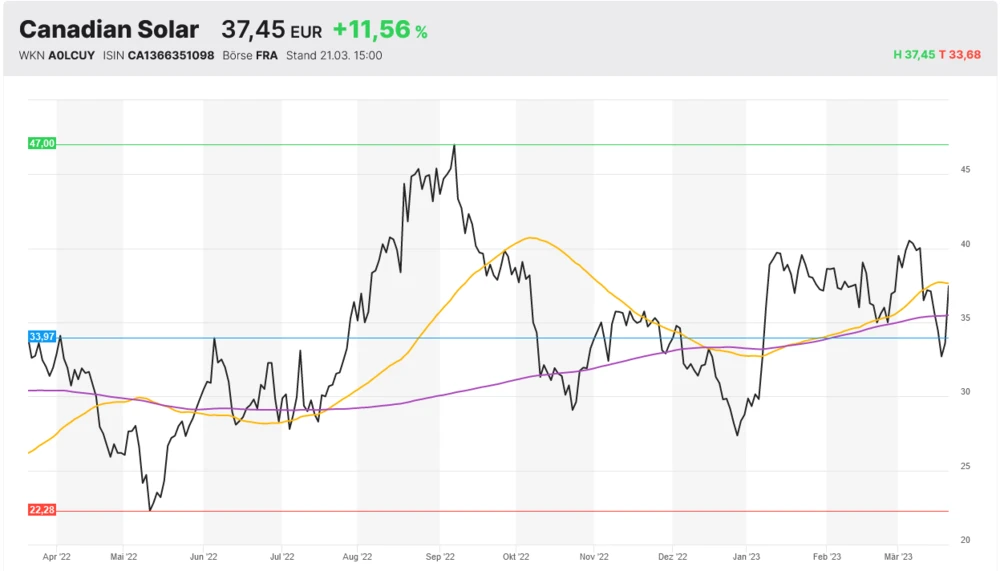Click the red 22,28 low price label

point(42,510)
